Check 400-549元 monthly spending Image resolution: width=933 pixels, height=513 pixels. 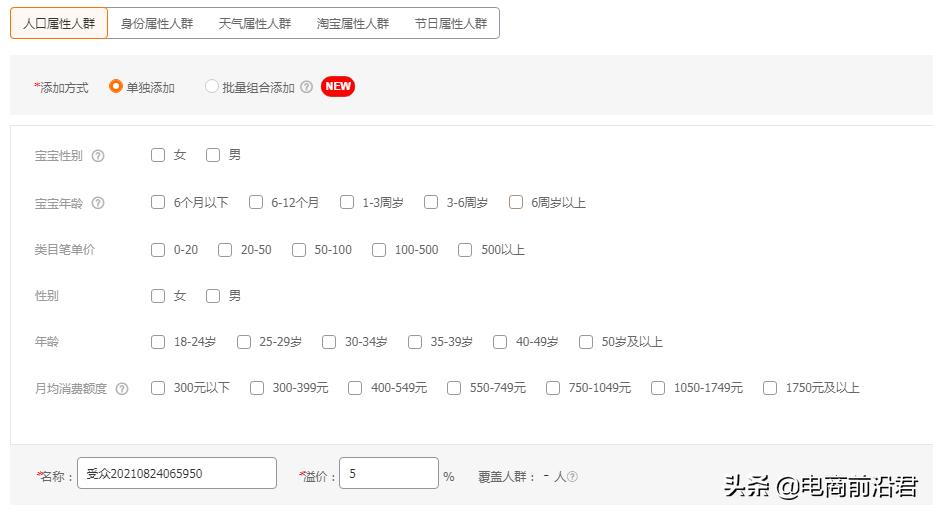pos(355,388)
